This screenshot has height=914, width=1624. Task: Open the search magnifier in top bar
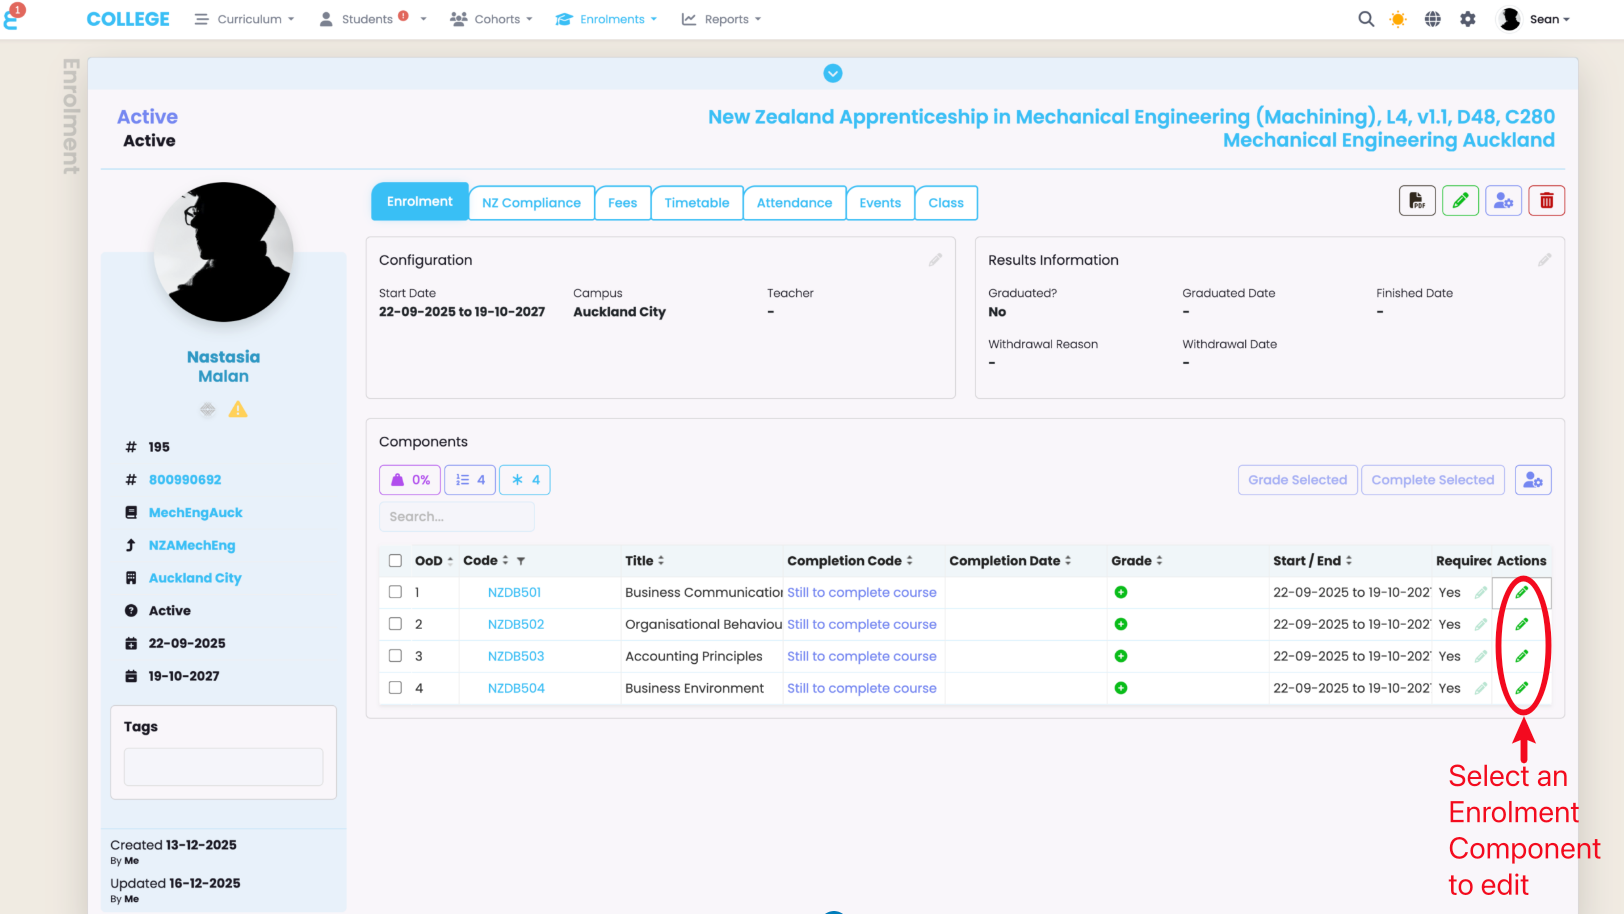tap(1366, 19)
